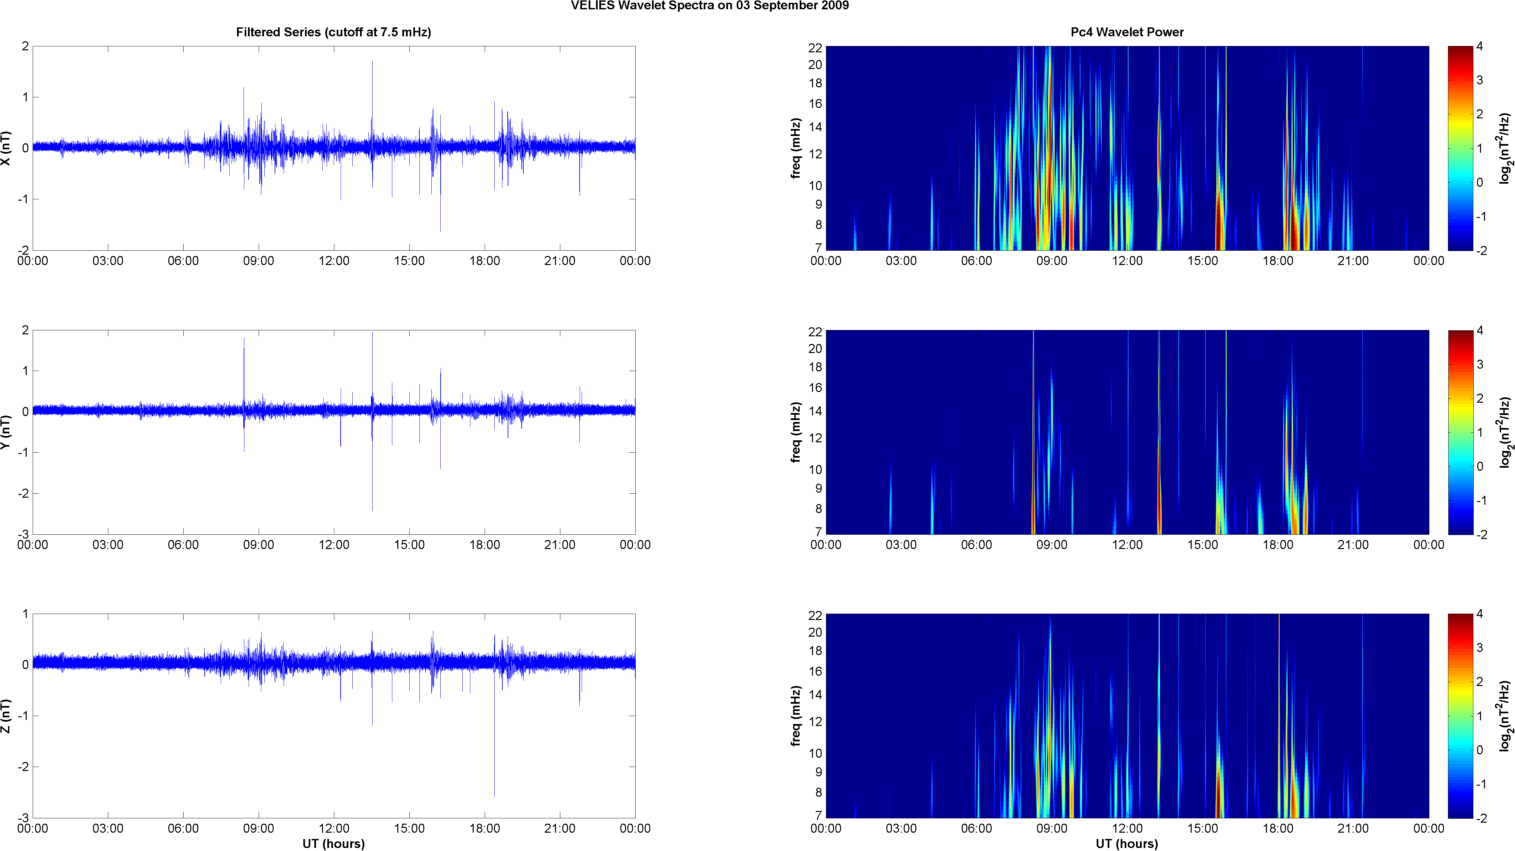Click the Y (nT) axis label
The height and width of the screenshot is (851, 1515).
(7, 432)
